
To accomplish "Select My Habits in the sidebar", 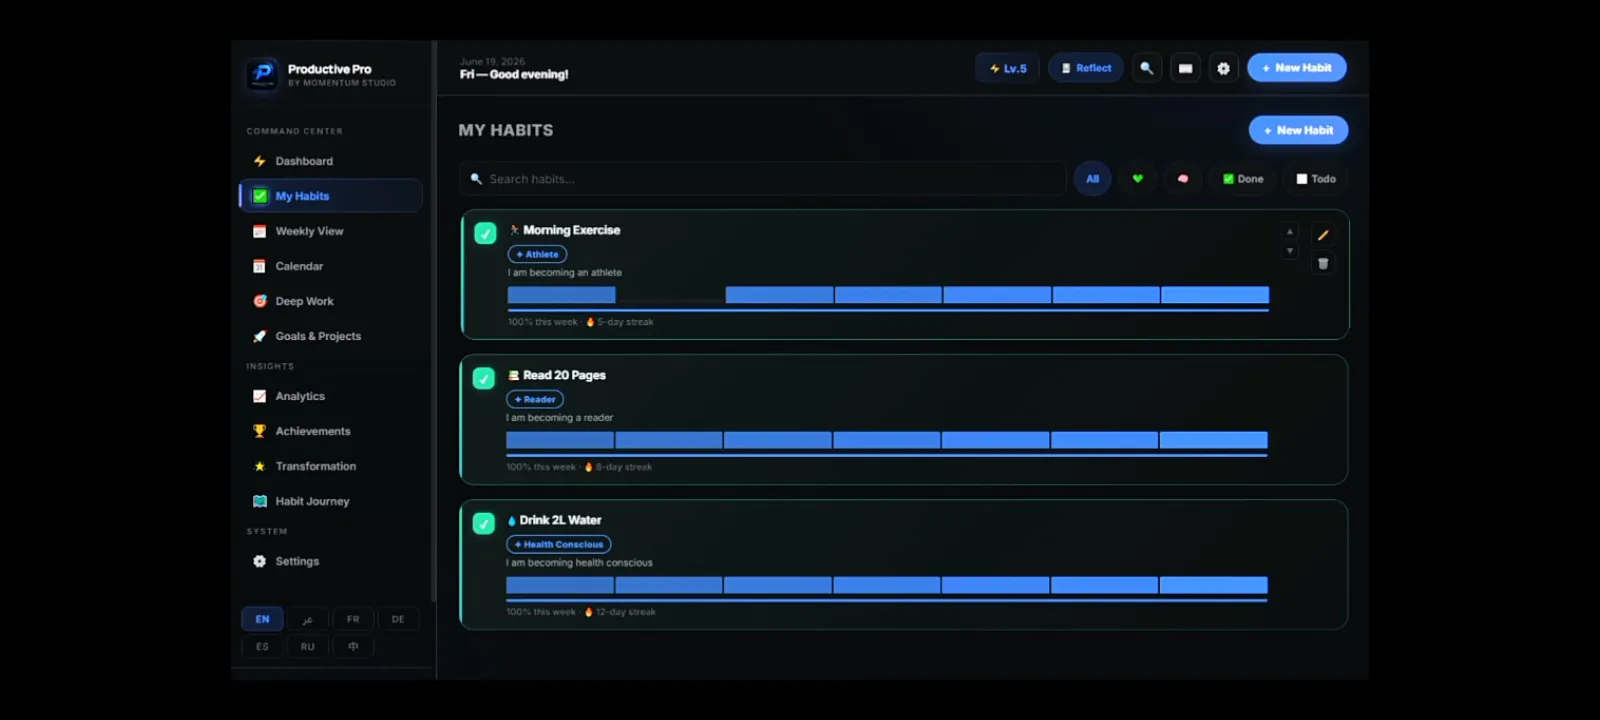I will click(330, 196).
